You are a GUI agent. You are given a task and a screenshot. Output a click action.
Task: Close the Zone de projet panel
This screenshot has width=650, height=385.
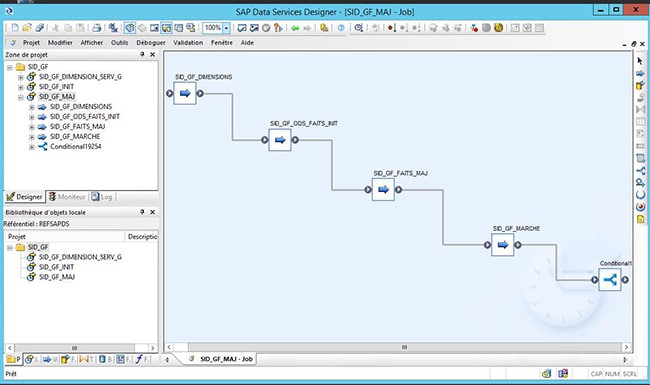153,54
